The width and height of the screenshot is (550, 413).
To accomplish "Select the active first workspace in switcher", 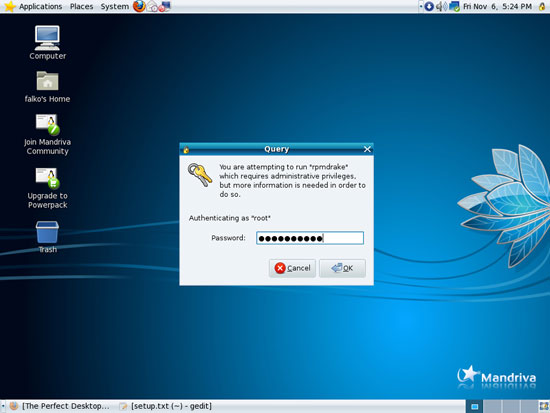I will pyautogui.click(x=474, y=406).
